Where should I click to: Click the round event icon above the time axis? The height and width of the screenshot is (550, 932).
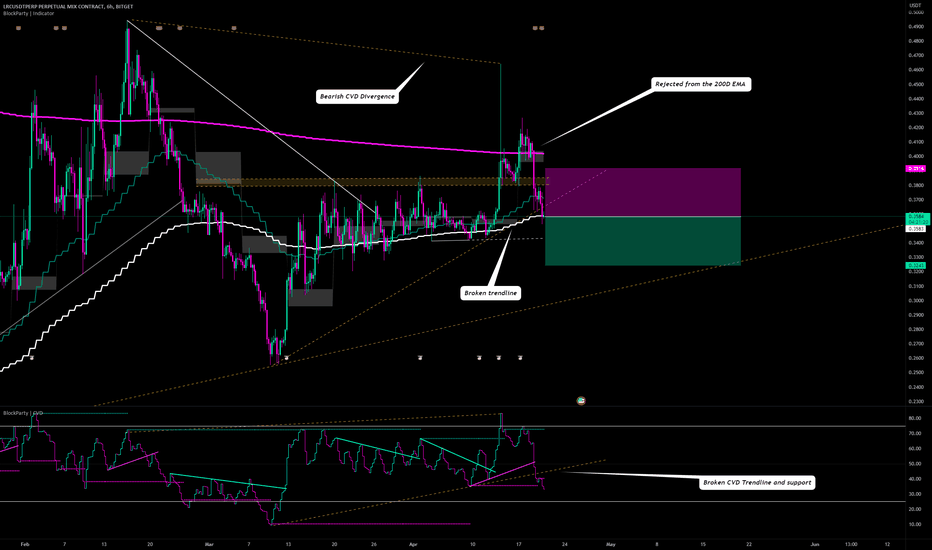581,401
